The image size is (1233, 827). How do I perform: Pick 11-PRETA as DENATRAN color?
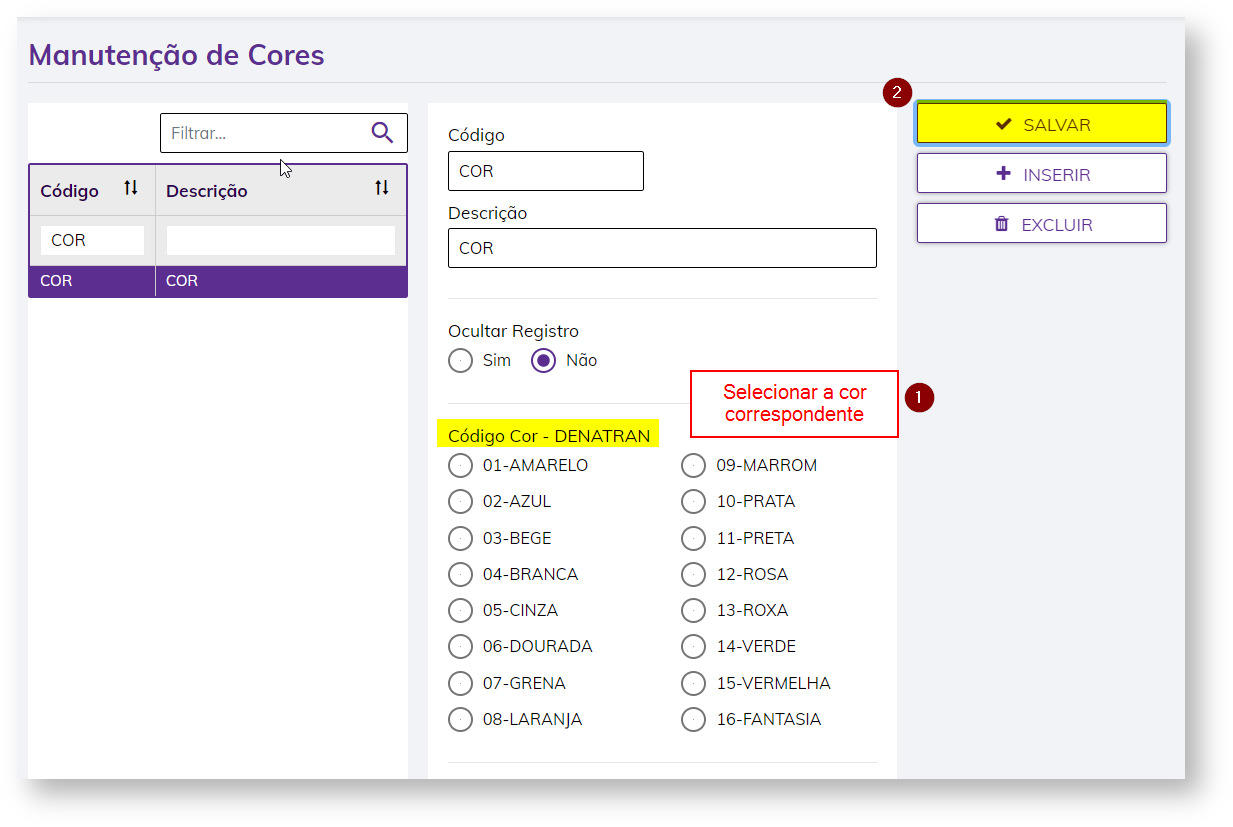click(x=694, y=539)
